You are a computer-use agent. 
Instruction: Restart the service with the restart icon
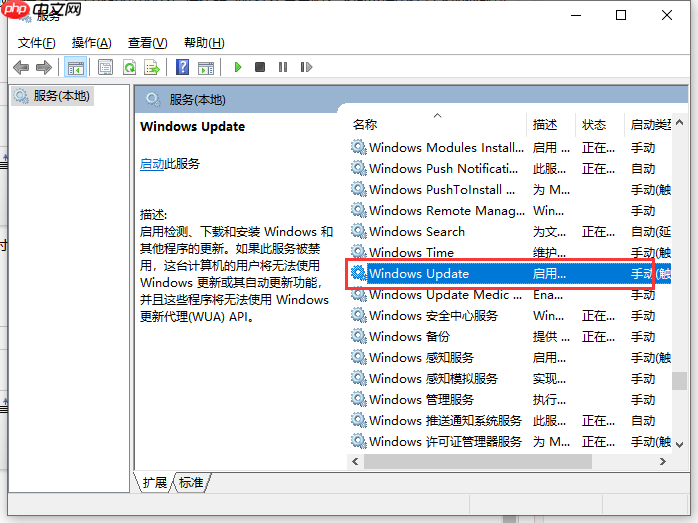pos(306,67)
